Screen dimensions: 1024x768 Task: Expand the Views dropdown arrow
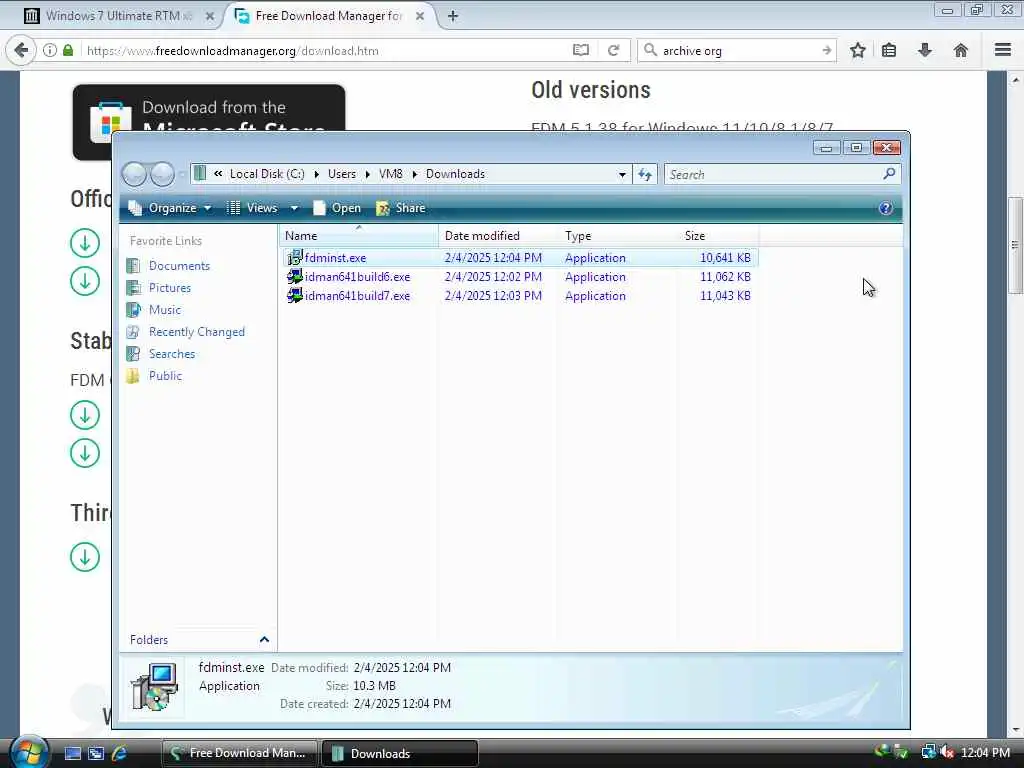point(294,208)
